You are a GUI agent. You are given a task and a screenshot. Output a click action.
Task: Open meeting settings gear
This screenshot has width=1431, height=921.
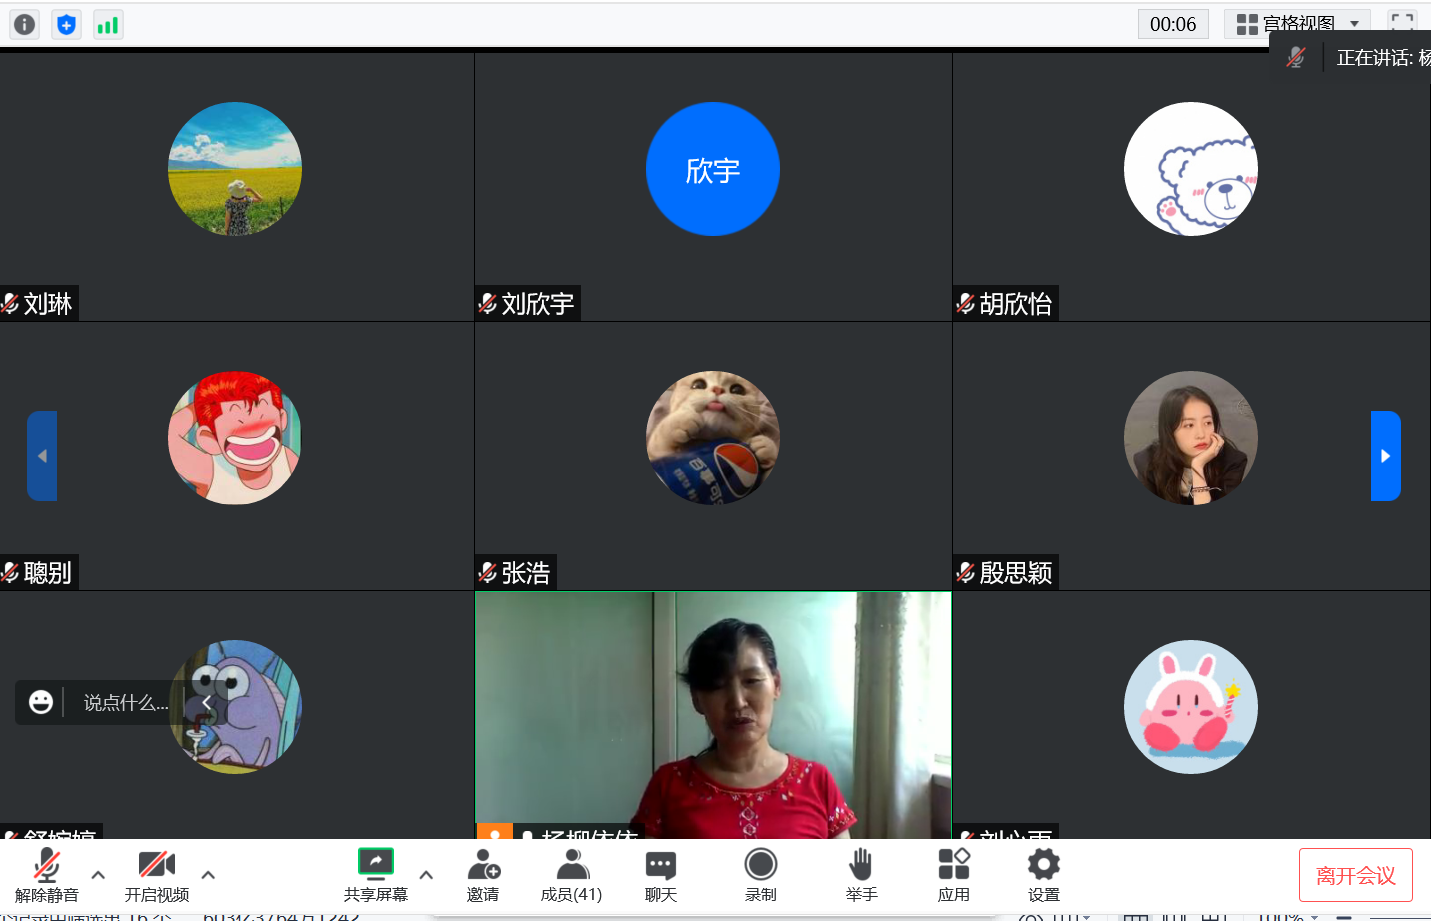[1043, 875]
